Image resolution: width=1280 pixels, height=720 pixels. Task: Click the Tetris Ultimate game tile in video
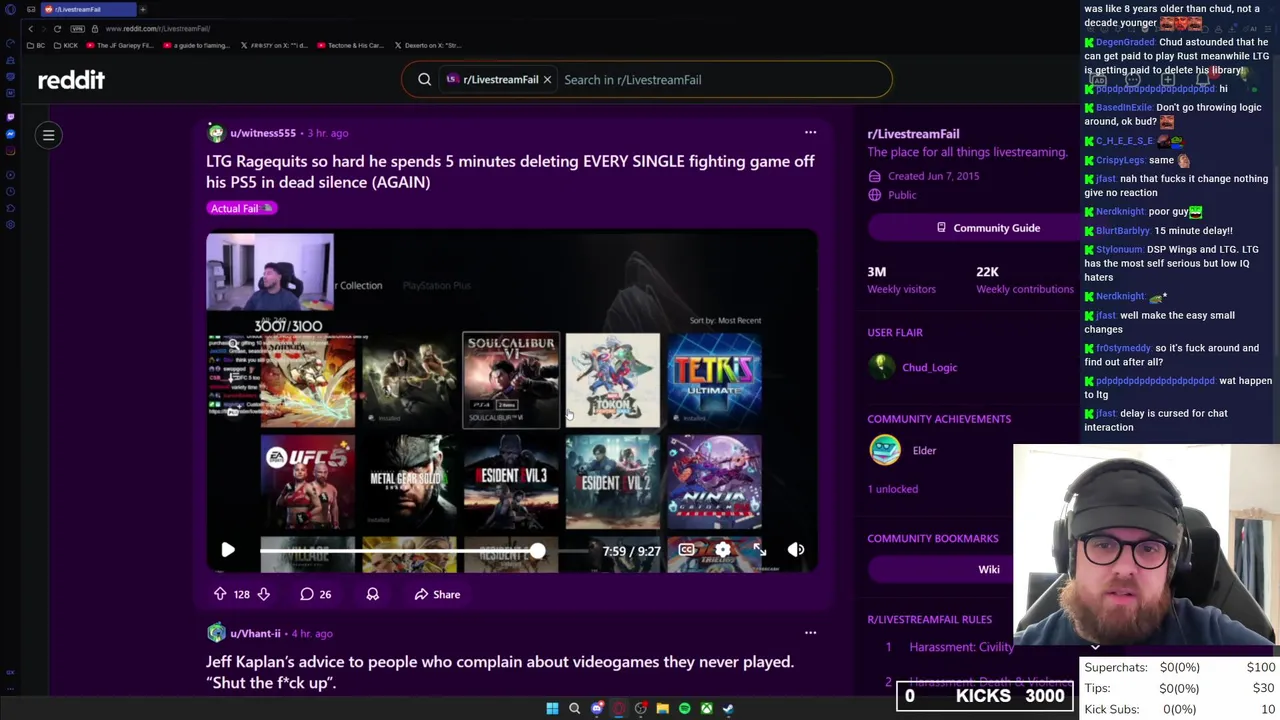pyautogui.click(x=714, y=380)
